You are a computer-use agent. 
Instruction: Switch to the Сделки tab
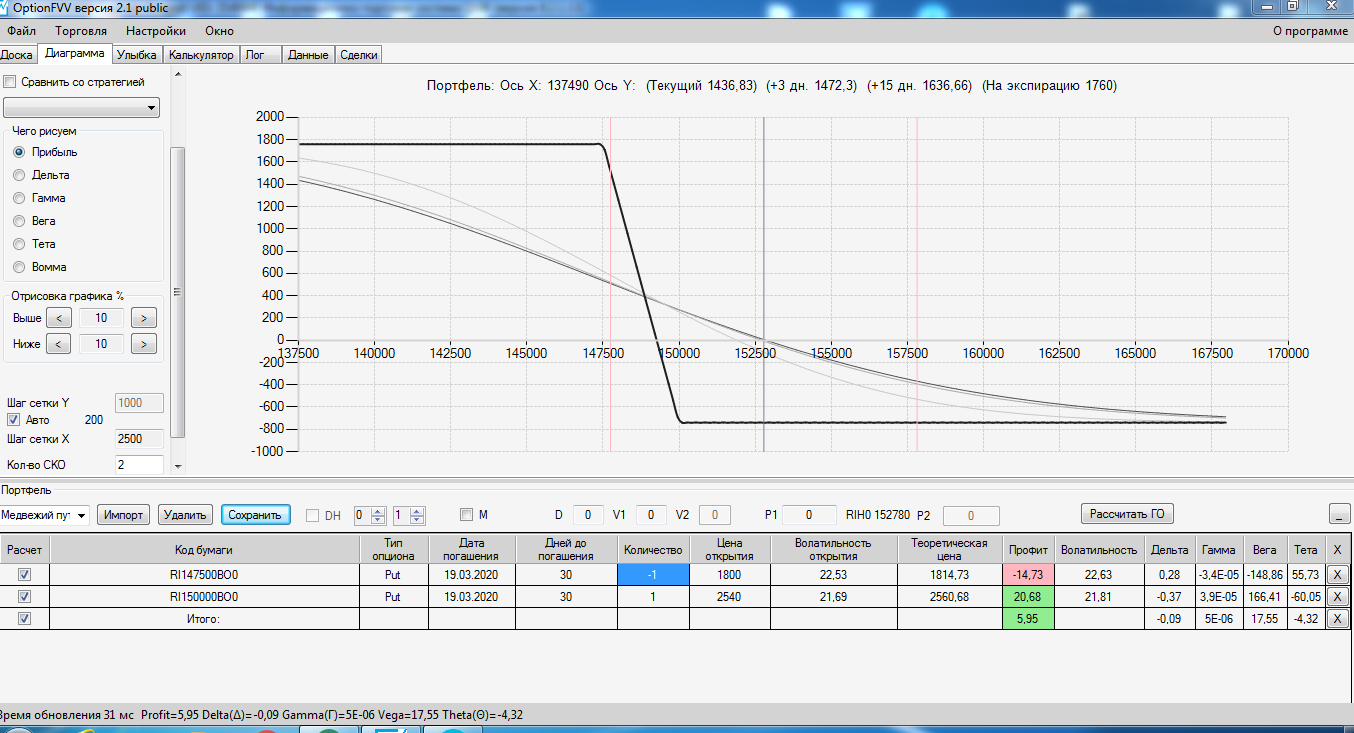pyautogui.click(x=359, y=55)
